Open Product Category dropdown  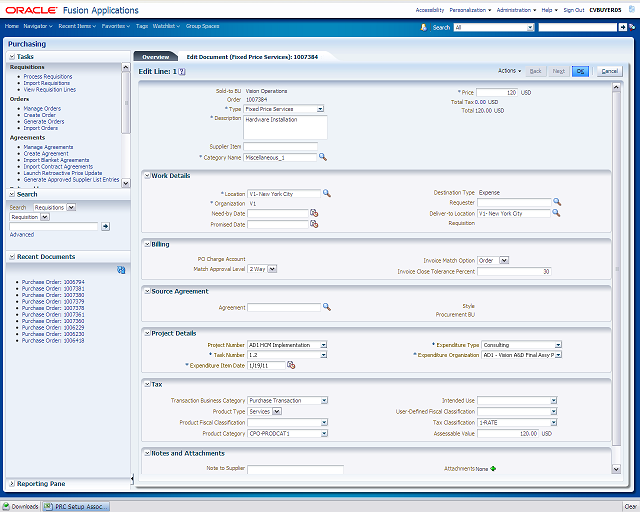pos(324,433)
